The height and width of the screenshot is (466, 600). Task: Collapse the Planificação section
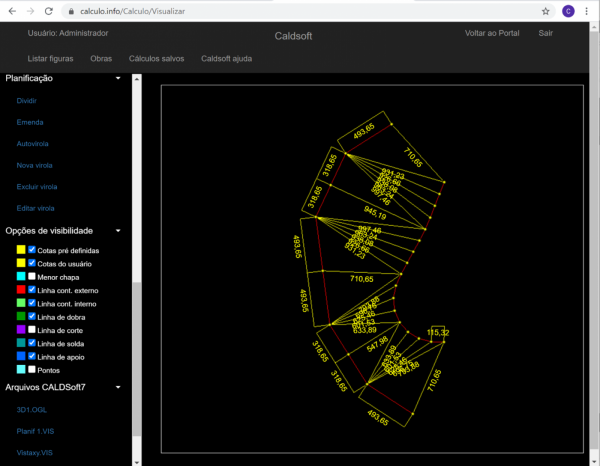tap(118, 78)
